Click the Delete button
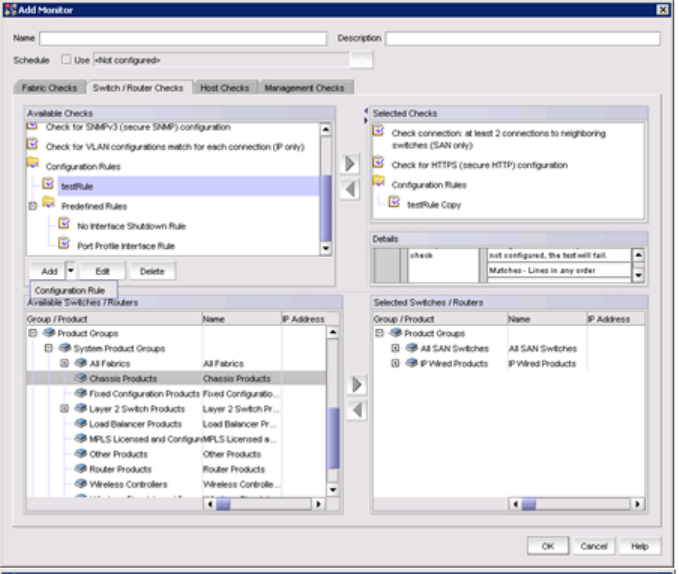This screenshot has height=574, width=679. coord(152,271)
